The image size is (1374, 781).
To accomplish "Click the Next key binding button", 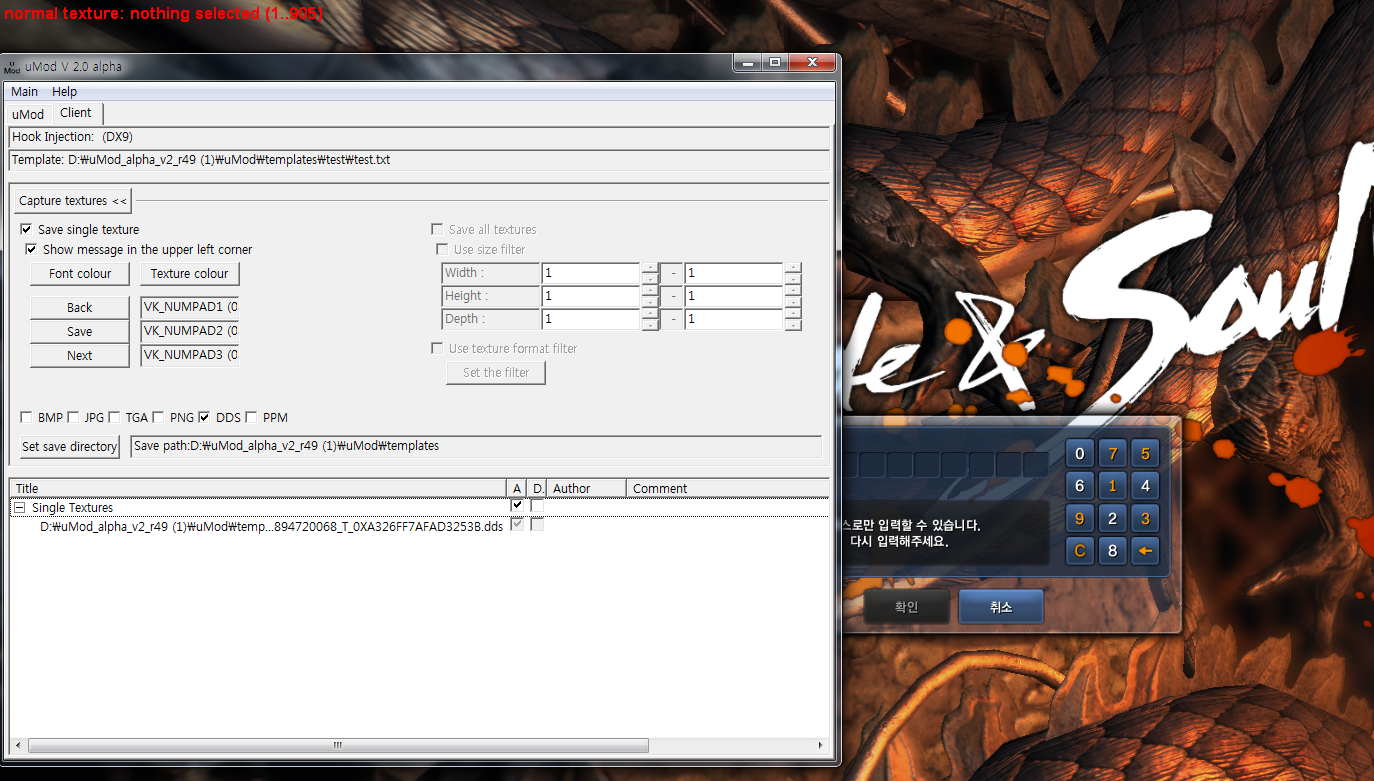I will coord(79,356).
